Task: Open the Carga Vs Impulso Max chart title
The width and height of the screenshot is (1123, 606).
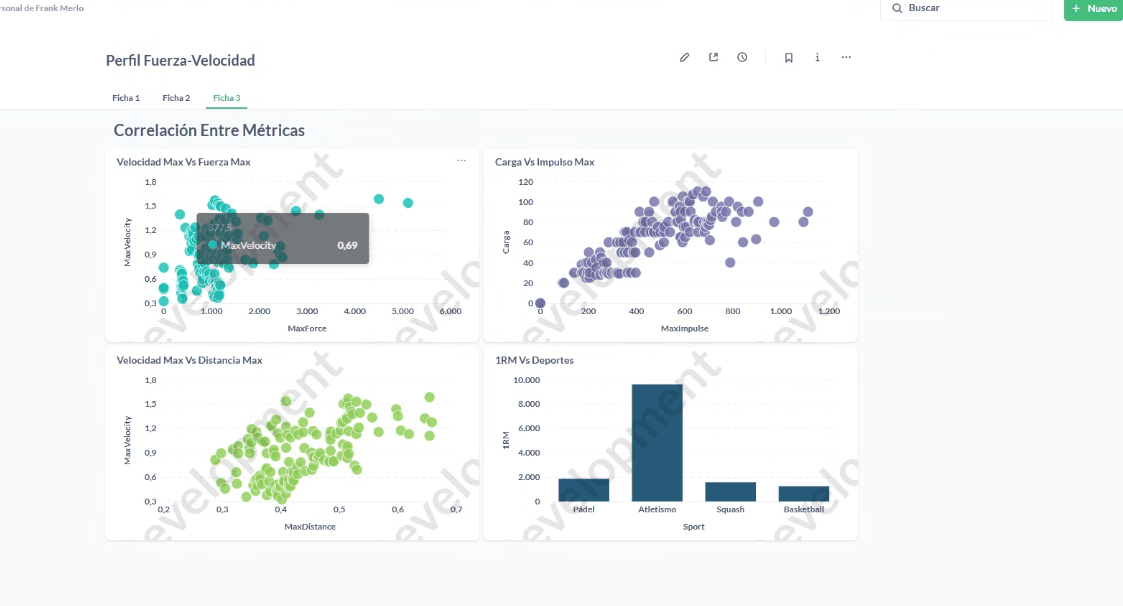Action: [545, 162]
